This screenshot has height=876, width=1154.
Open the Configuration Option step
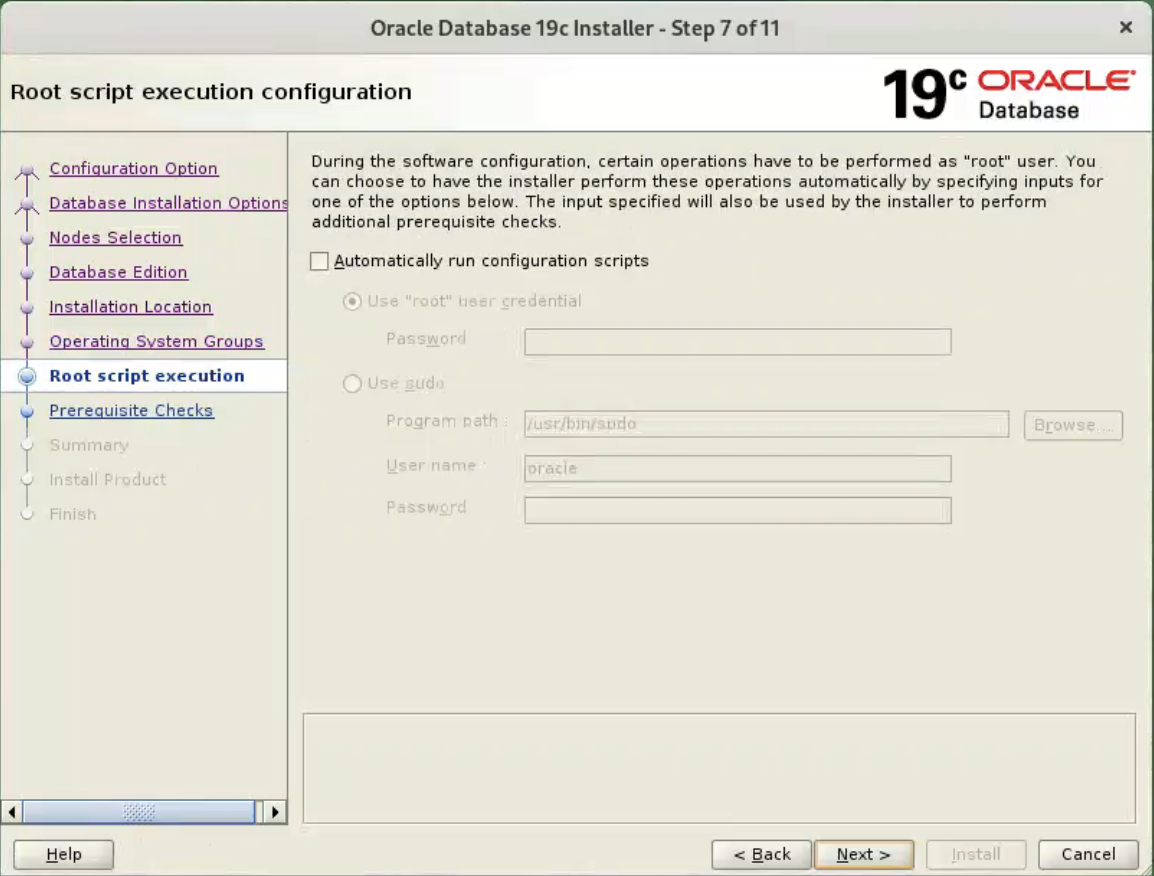(x=133, y=169)
